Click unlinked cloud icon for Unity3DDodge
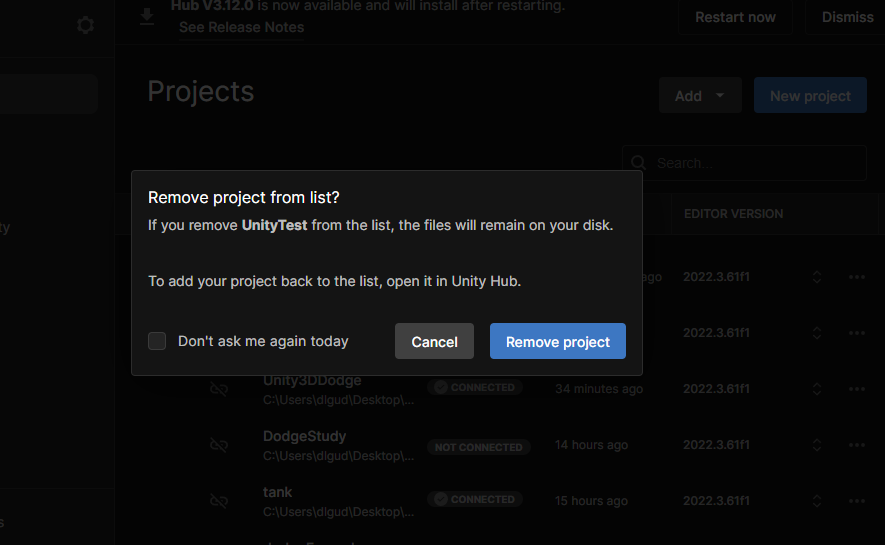The image size is (885, 545). tap(219, 389)
